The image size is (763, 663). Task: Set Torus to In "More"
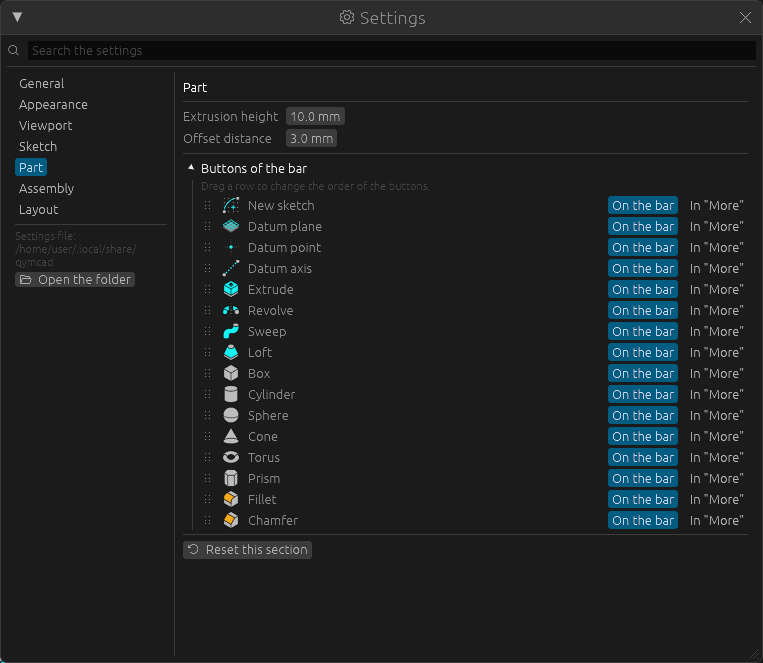click(716, 457)
